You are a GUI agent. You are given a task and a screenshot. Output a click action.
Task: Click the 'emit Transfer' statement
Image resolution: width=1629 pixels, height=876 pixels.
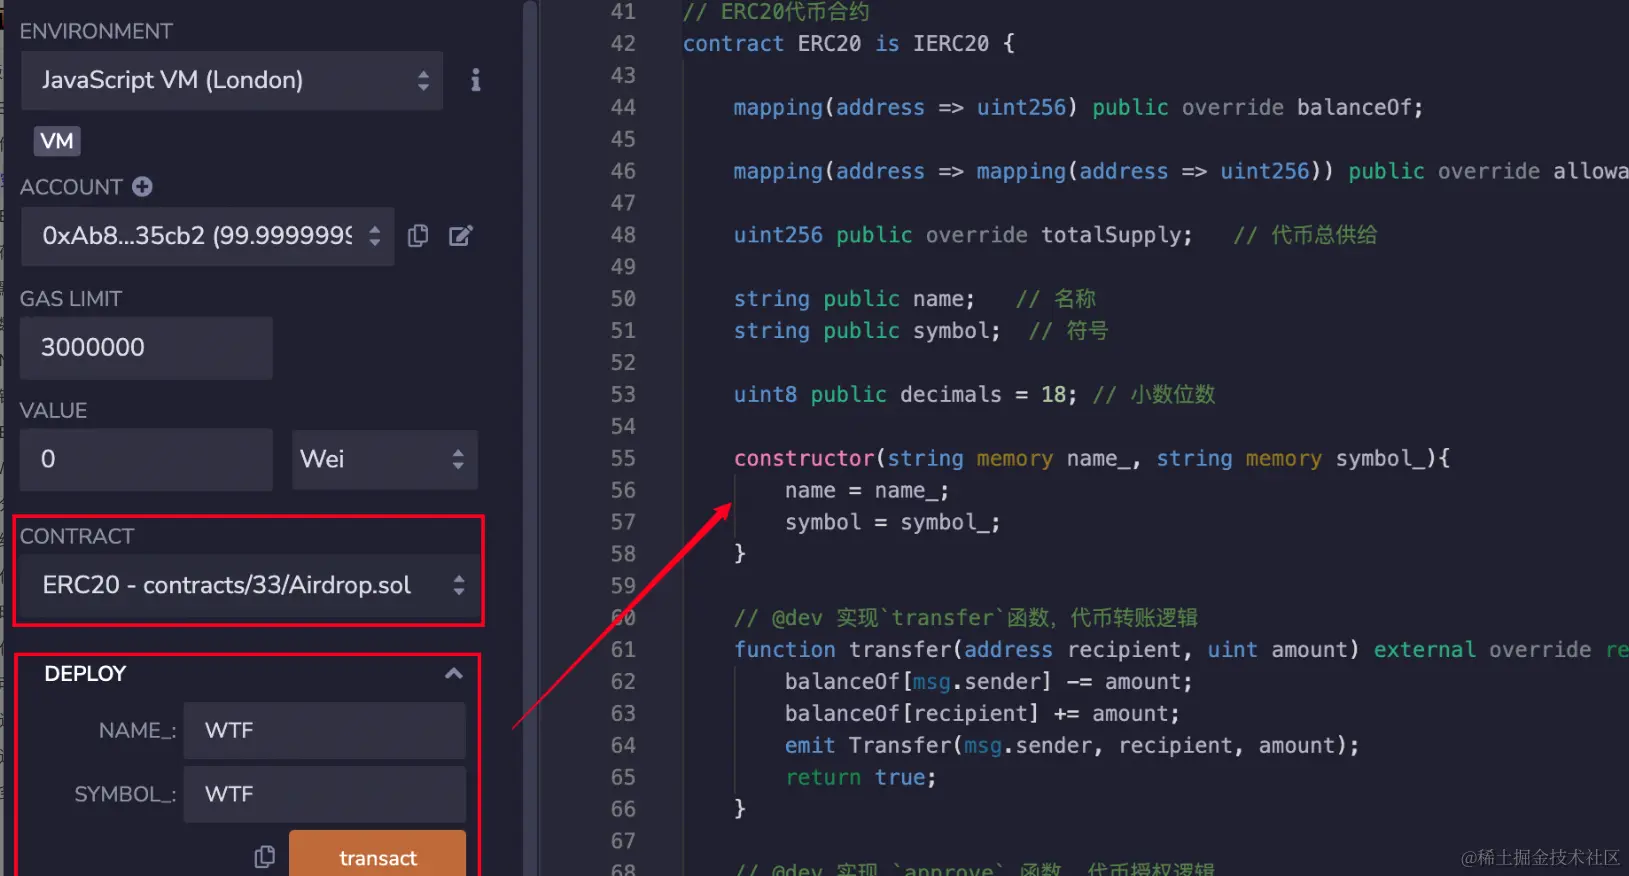[x=1072, y=745]
